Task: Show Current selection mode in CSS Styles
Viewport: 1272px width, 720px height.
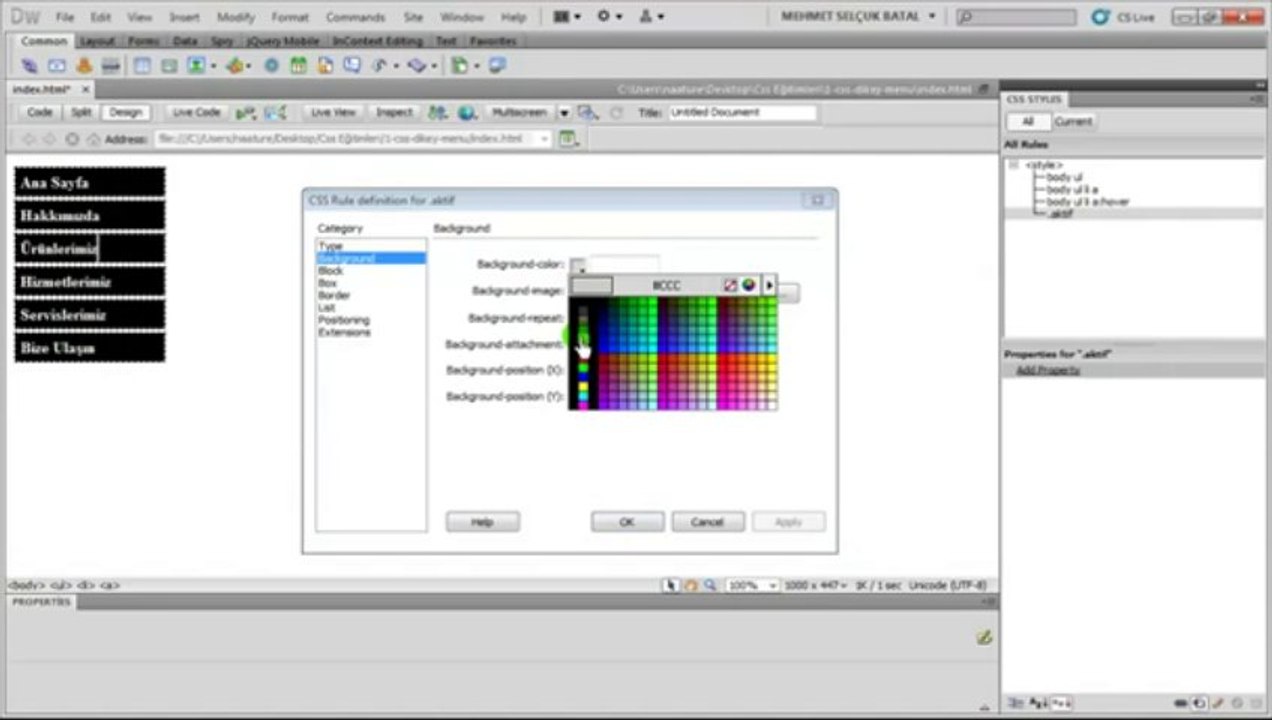Action: tap(1073, 121)
